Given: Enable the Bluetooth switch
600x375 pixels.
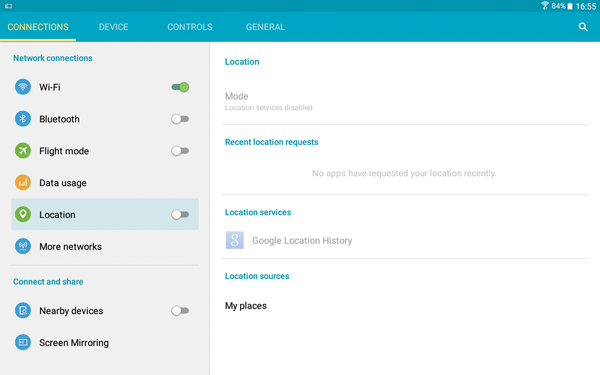Looking at the screenshot, I should (180, 119).
